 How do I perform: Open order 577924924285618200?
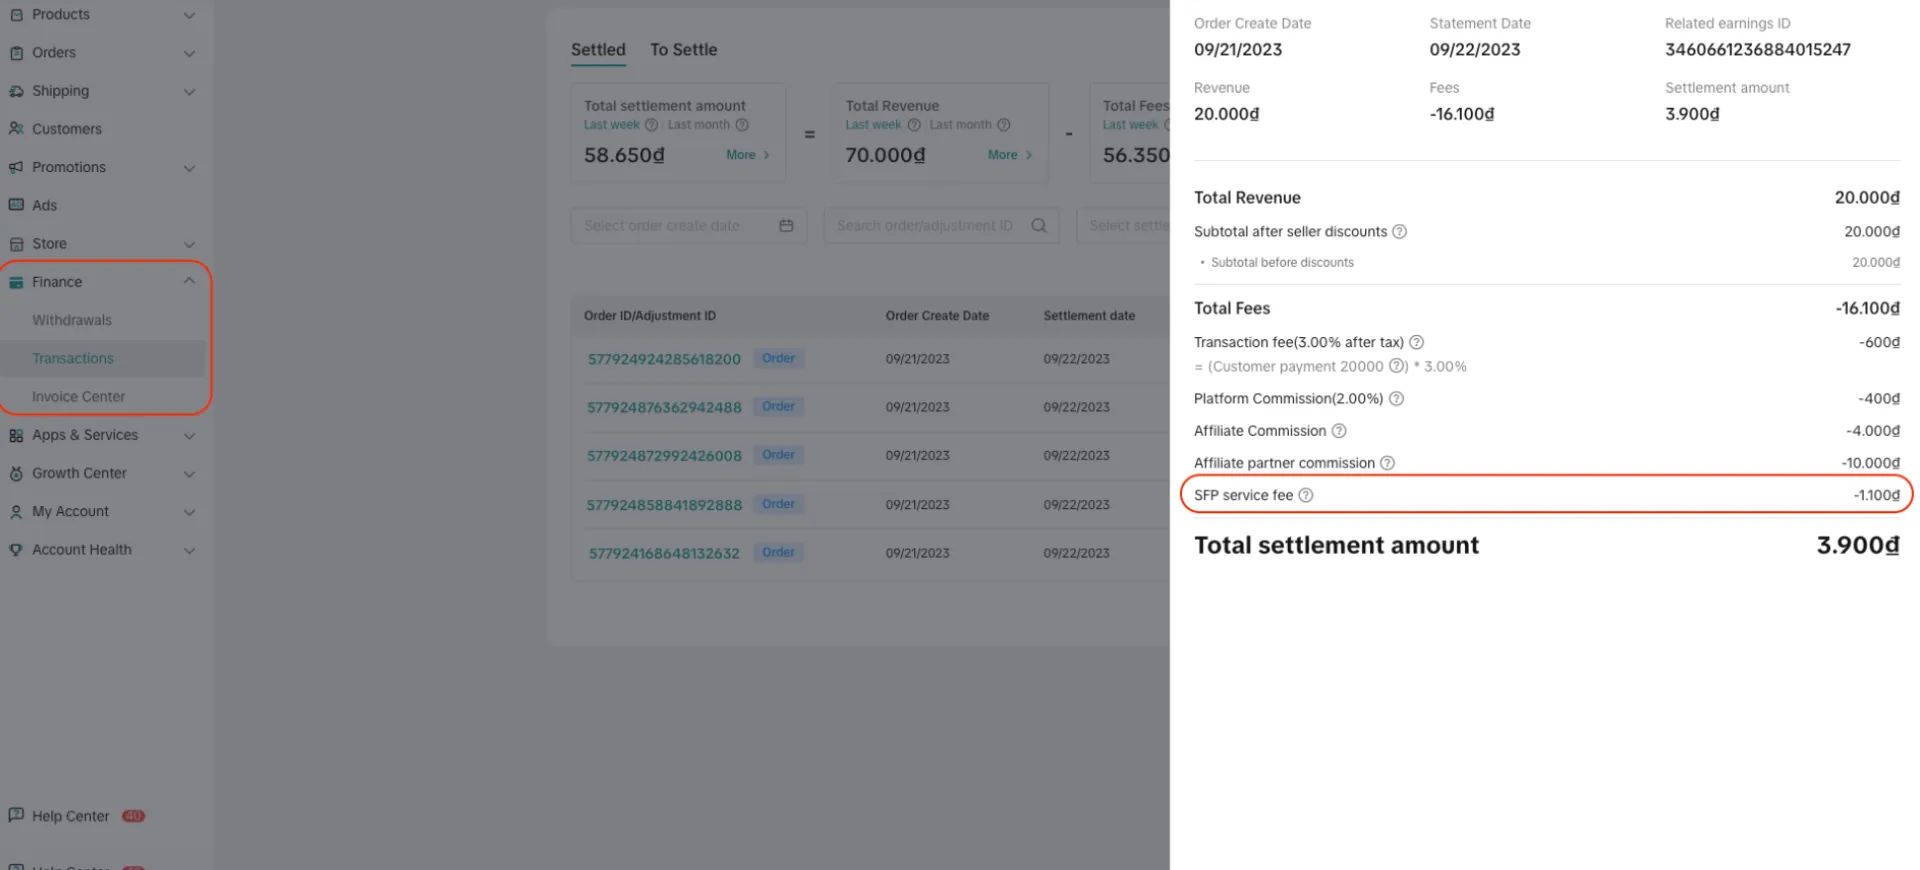[664, 359]
